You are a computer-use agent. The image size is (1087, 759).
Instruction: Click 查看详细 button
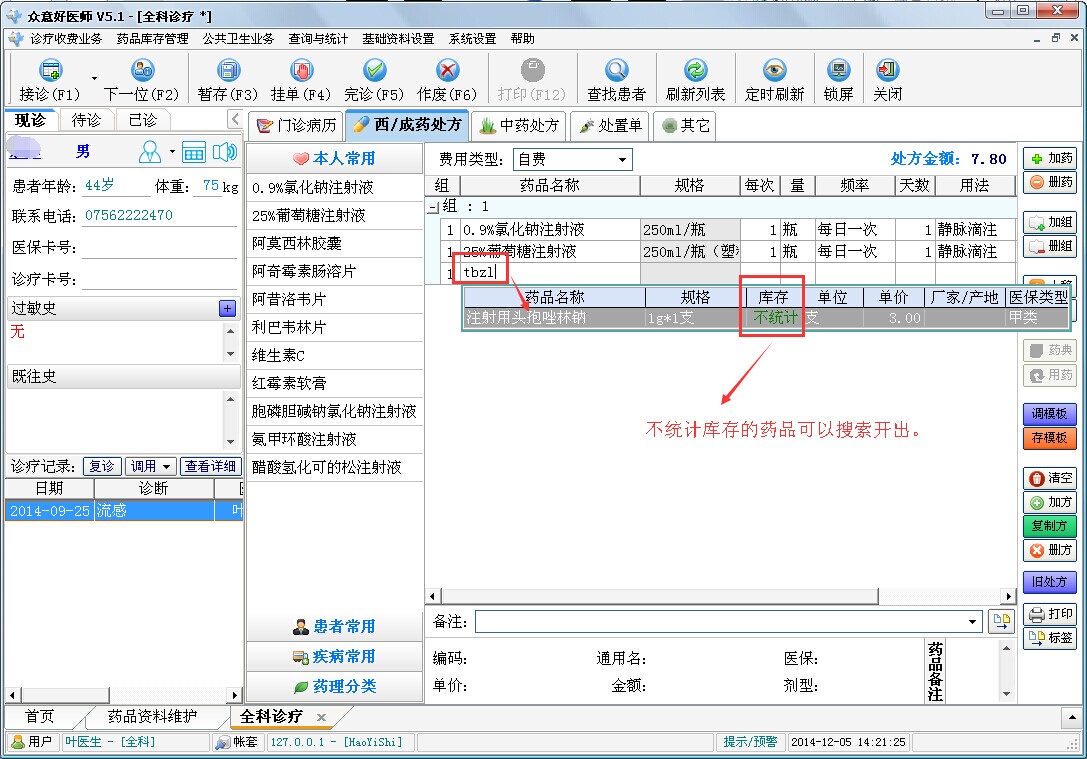point(210,466)
